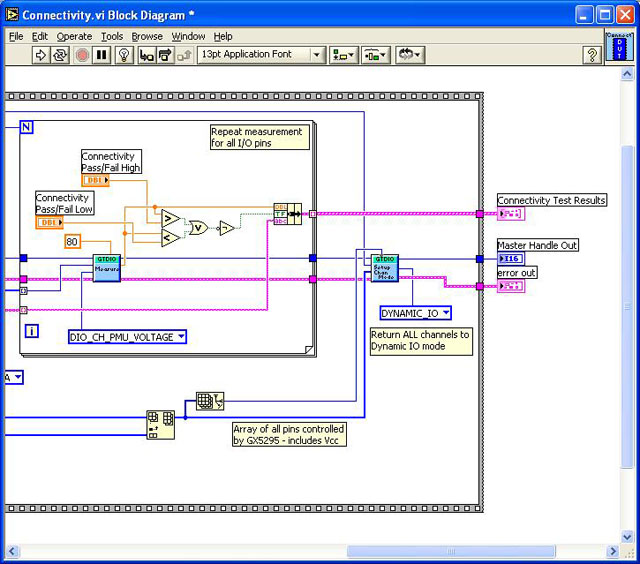The height and width of the screenshot is (564, 640).
Task: Open the Operate menu
Action: [x=74, y=36]
